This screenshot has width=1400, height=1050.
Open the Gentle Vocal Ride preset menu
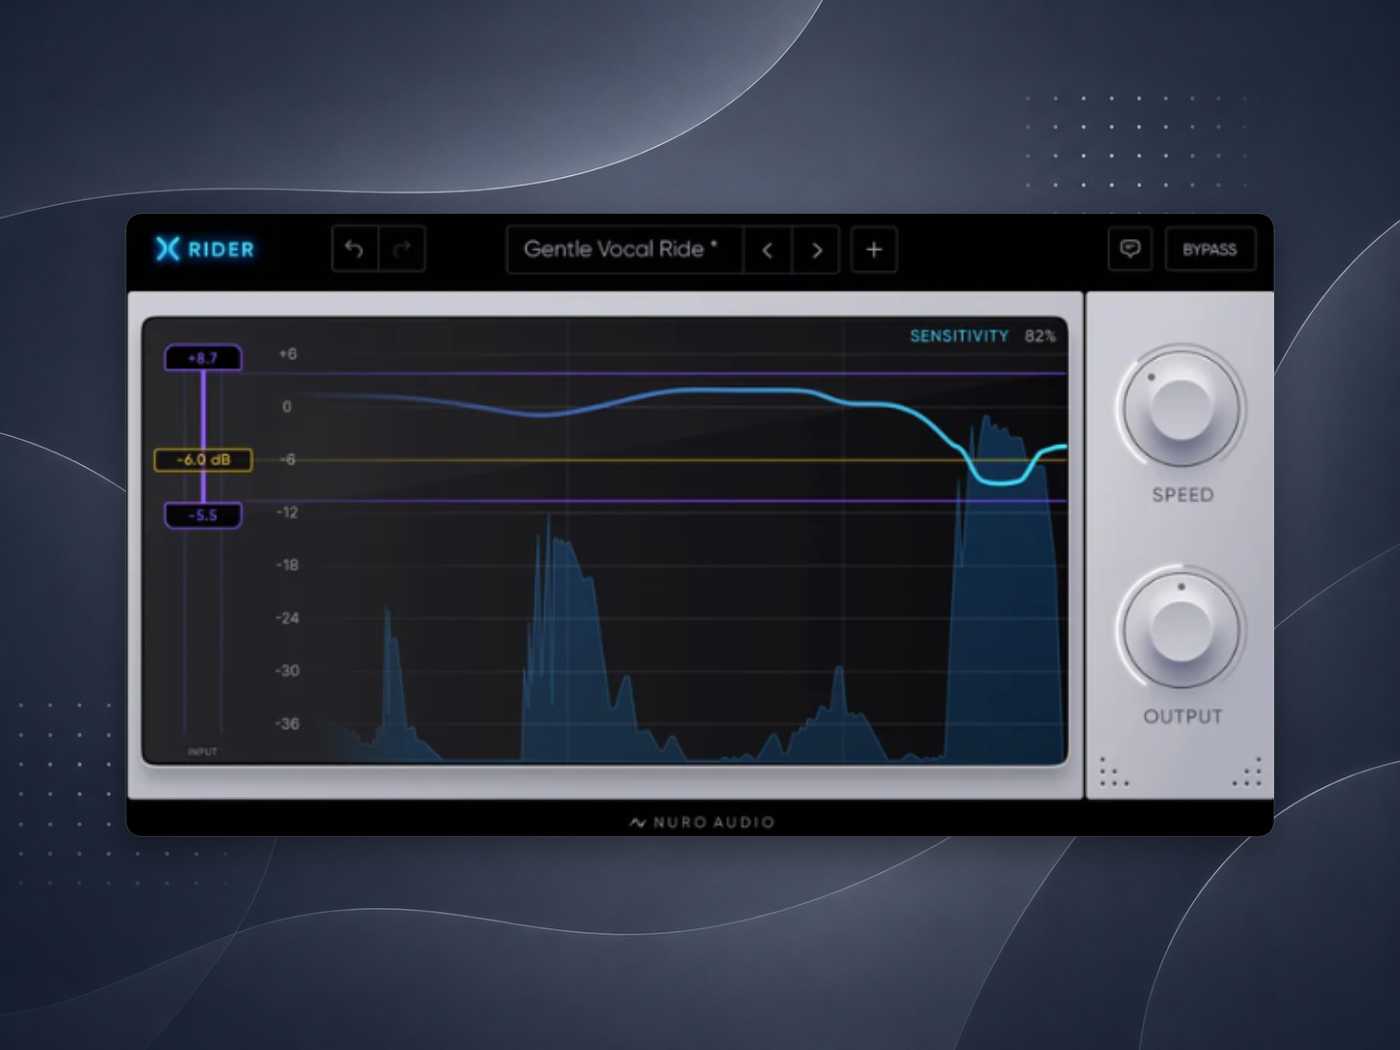pos(624,250)
